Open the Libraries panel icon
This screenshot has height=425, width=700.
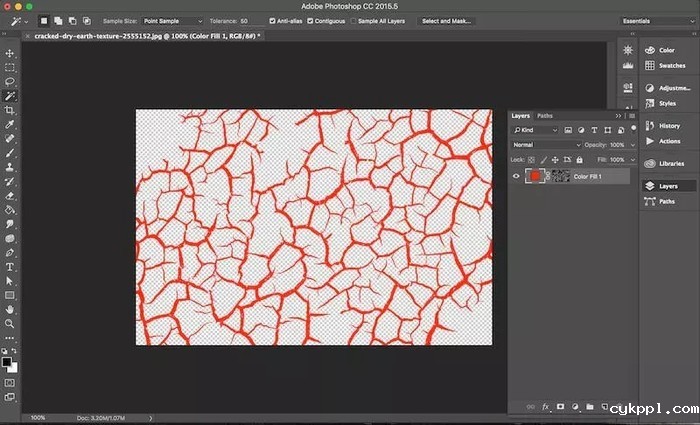click(650, 163)
